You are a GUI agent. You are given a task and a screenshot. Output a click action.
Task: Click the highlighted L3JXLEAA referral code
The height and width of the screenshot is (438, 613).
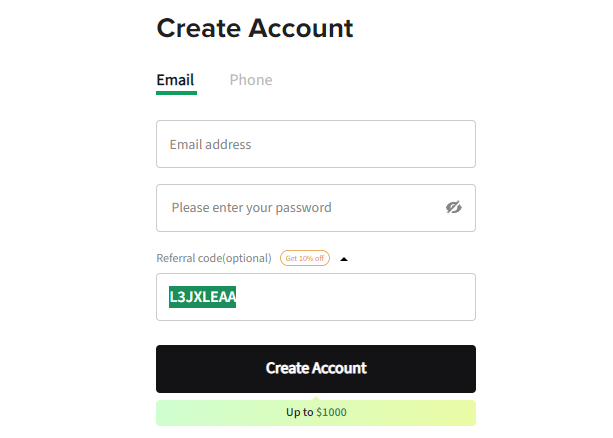[x=203, y=297]
